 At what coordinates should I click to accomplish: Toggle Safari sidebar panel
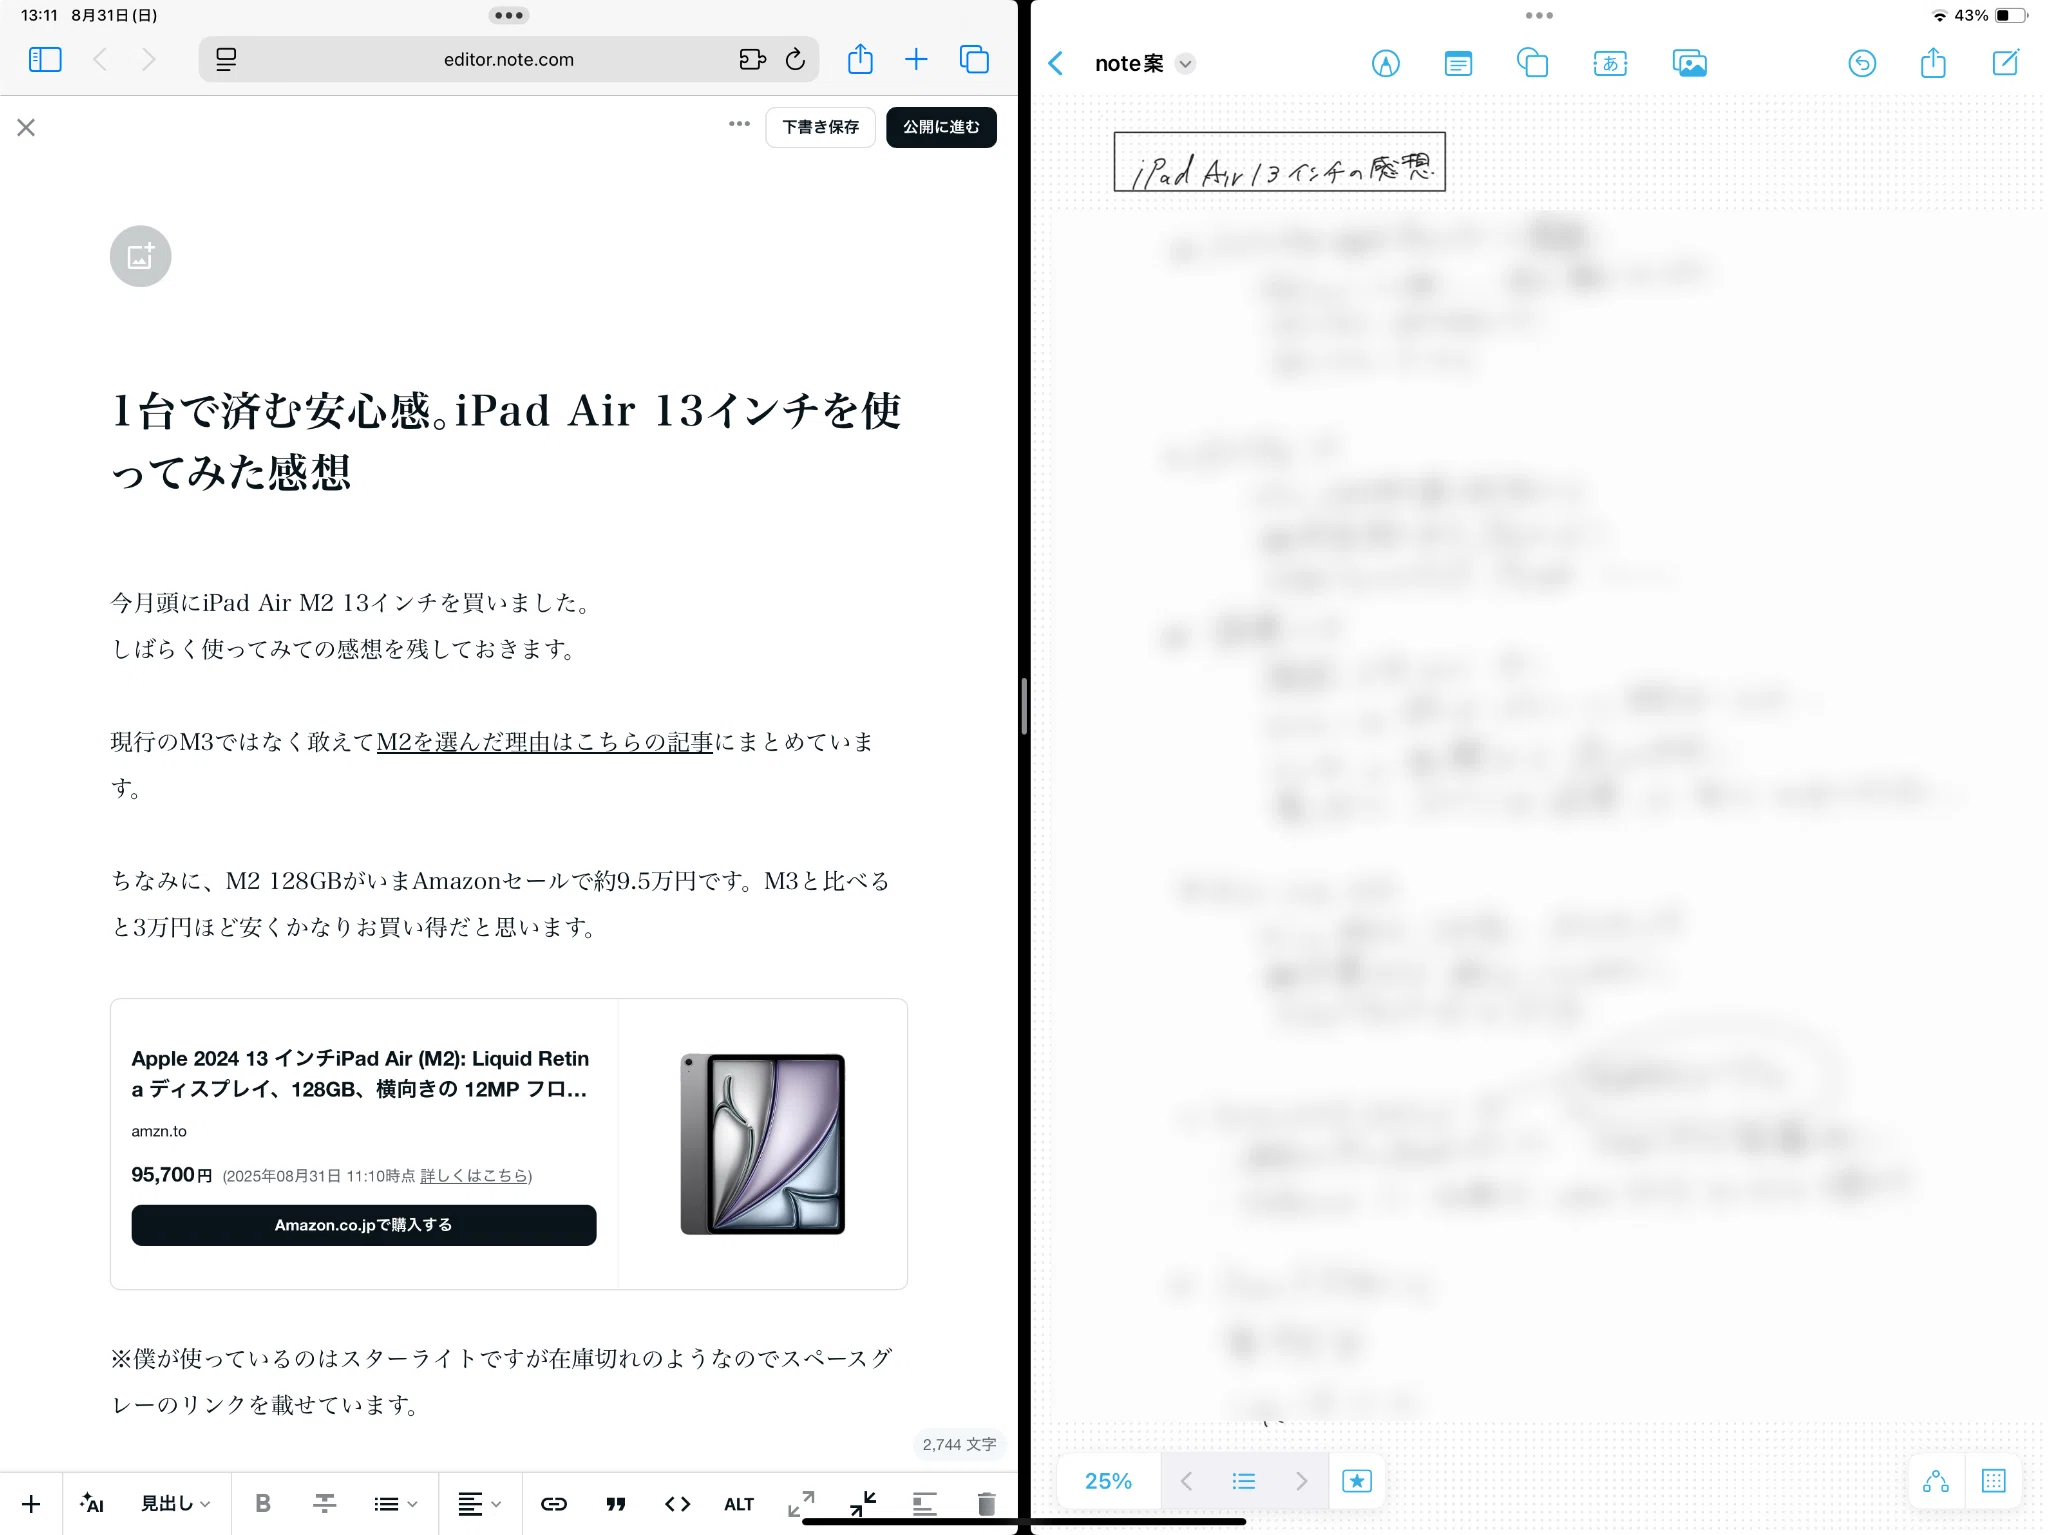(x=45, y=60)
